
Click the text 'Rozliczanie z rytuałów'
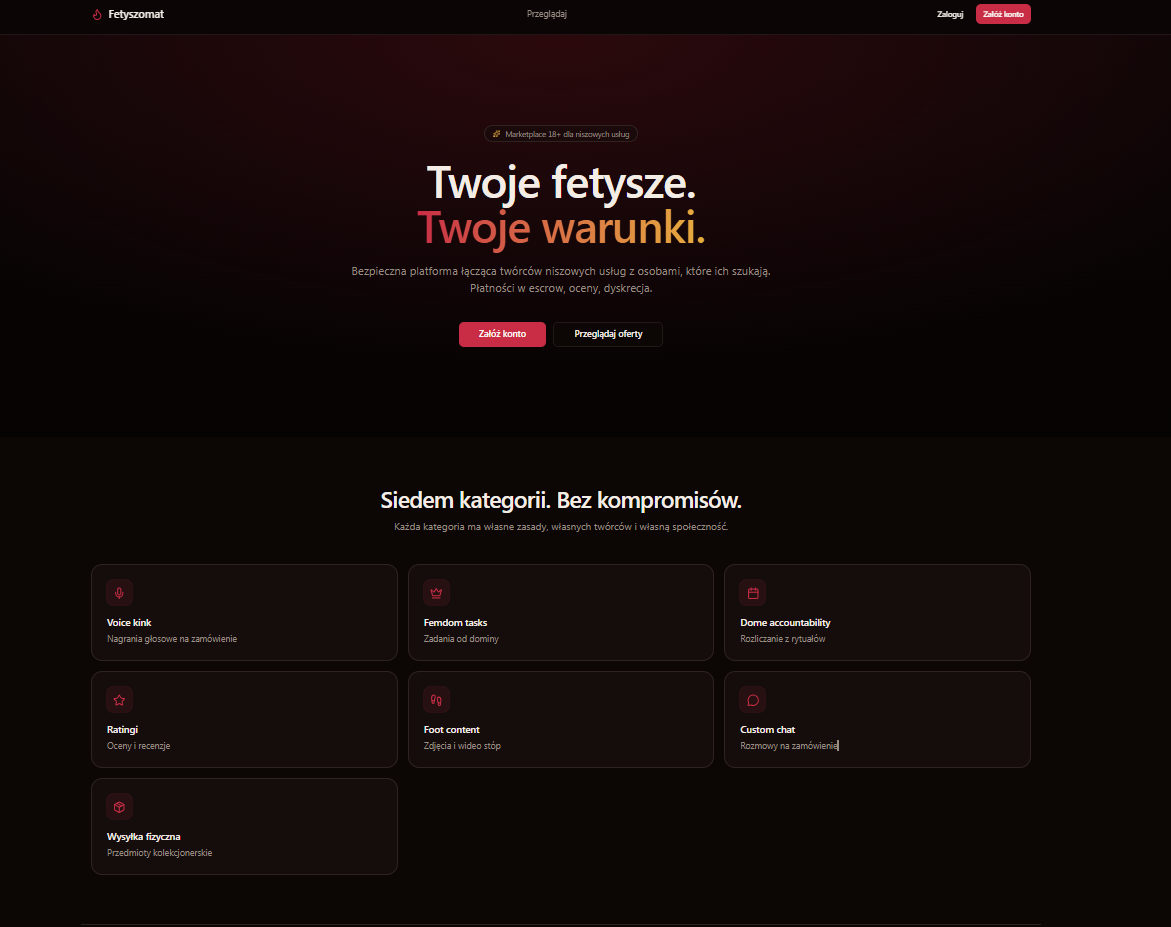click(x=783, y=639)
